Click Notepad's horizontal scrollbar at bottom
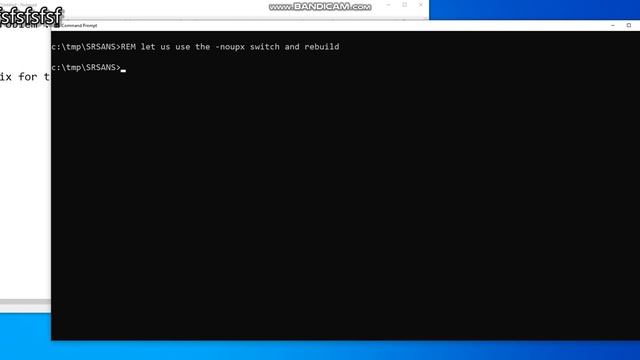Screen dimensions: 640x360 pos(25,302)
